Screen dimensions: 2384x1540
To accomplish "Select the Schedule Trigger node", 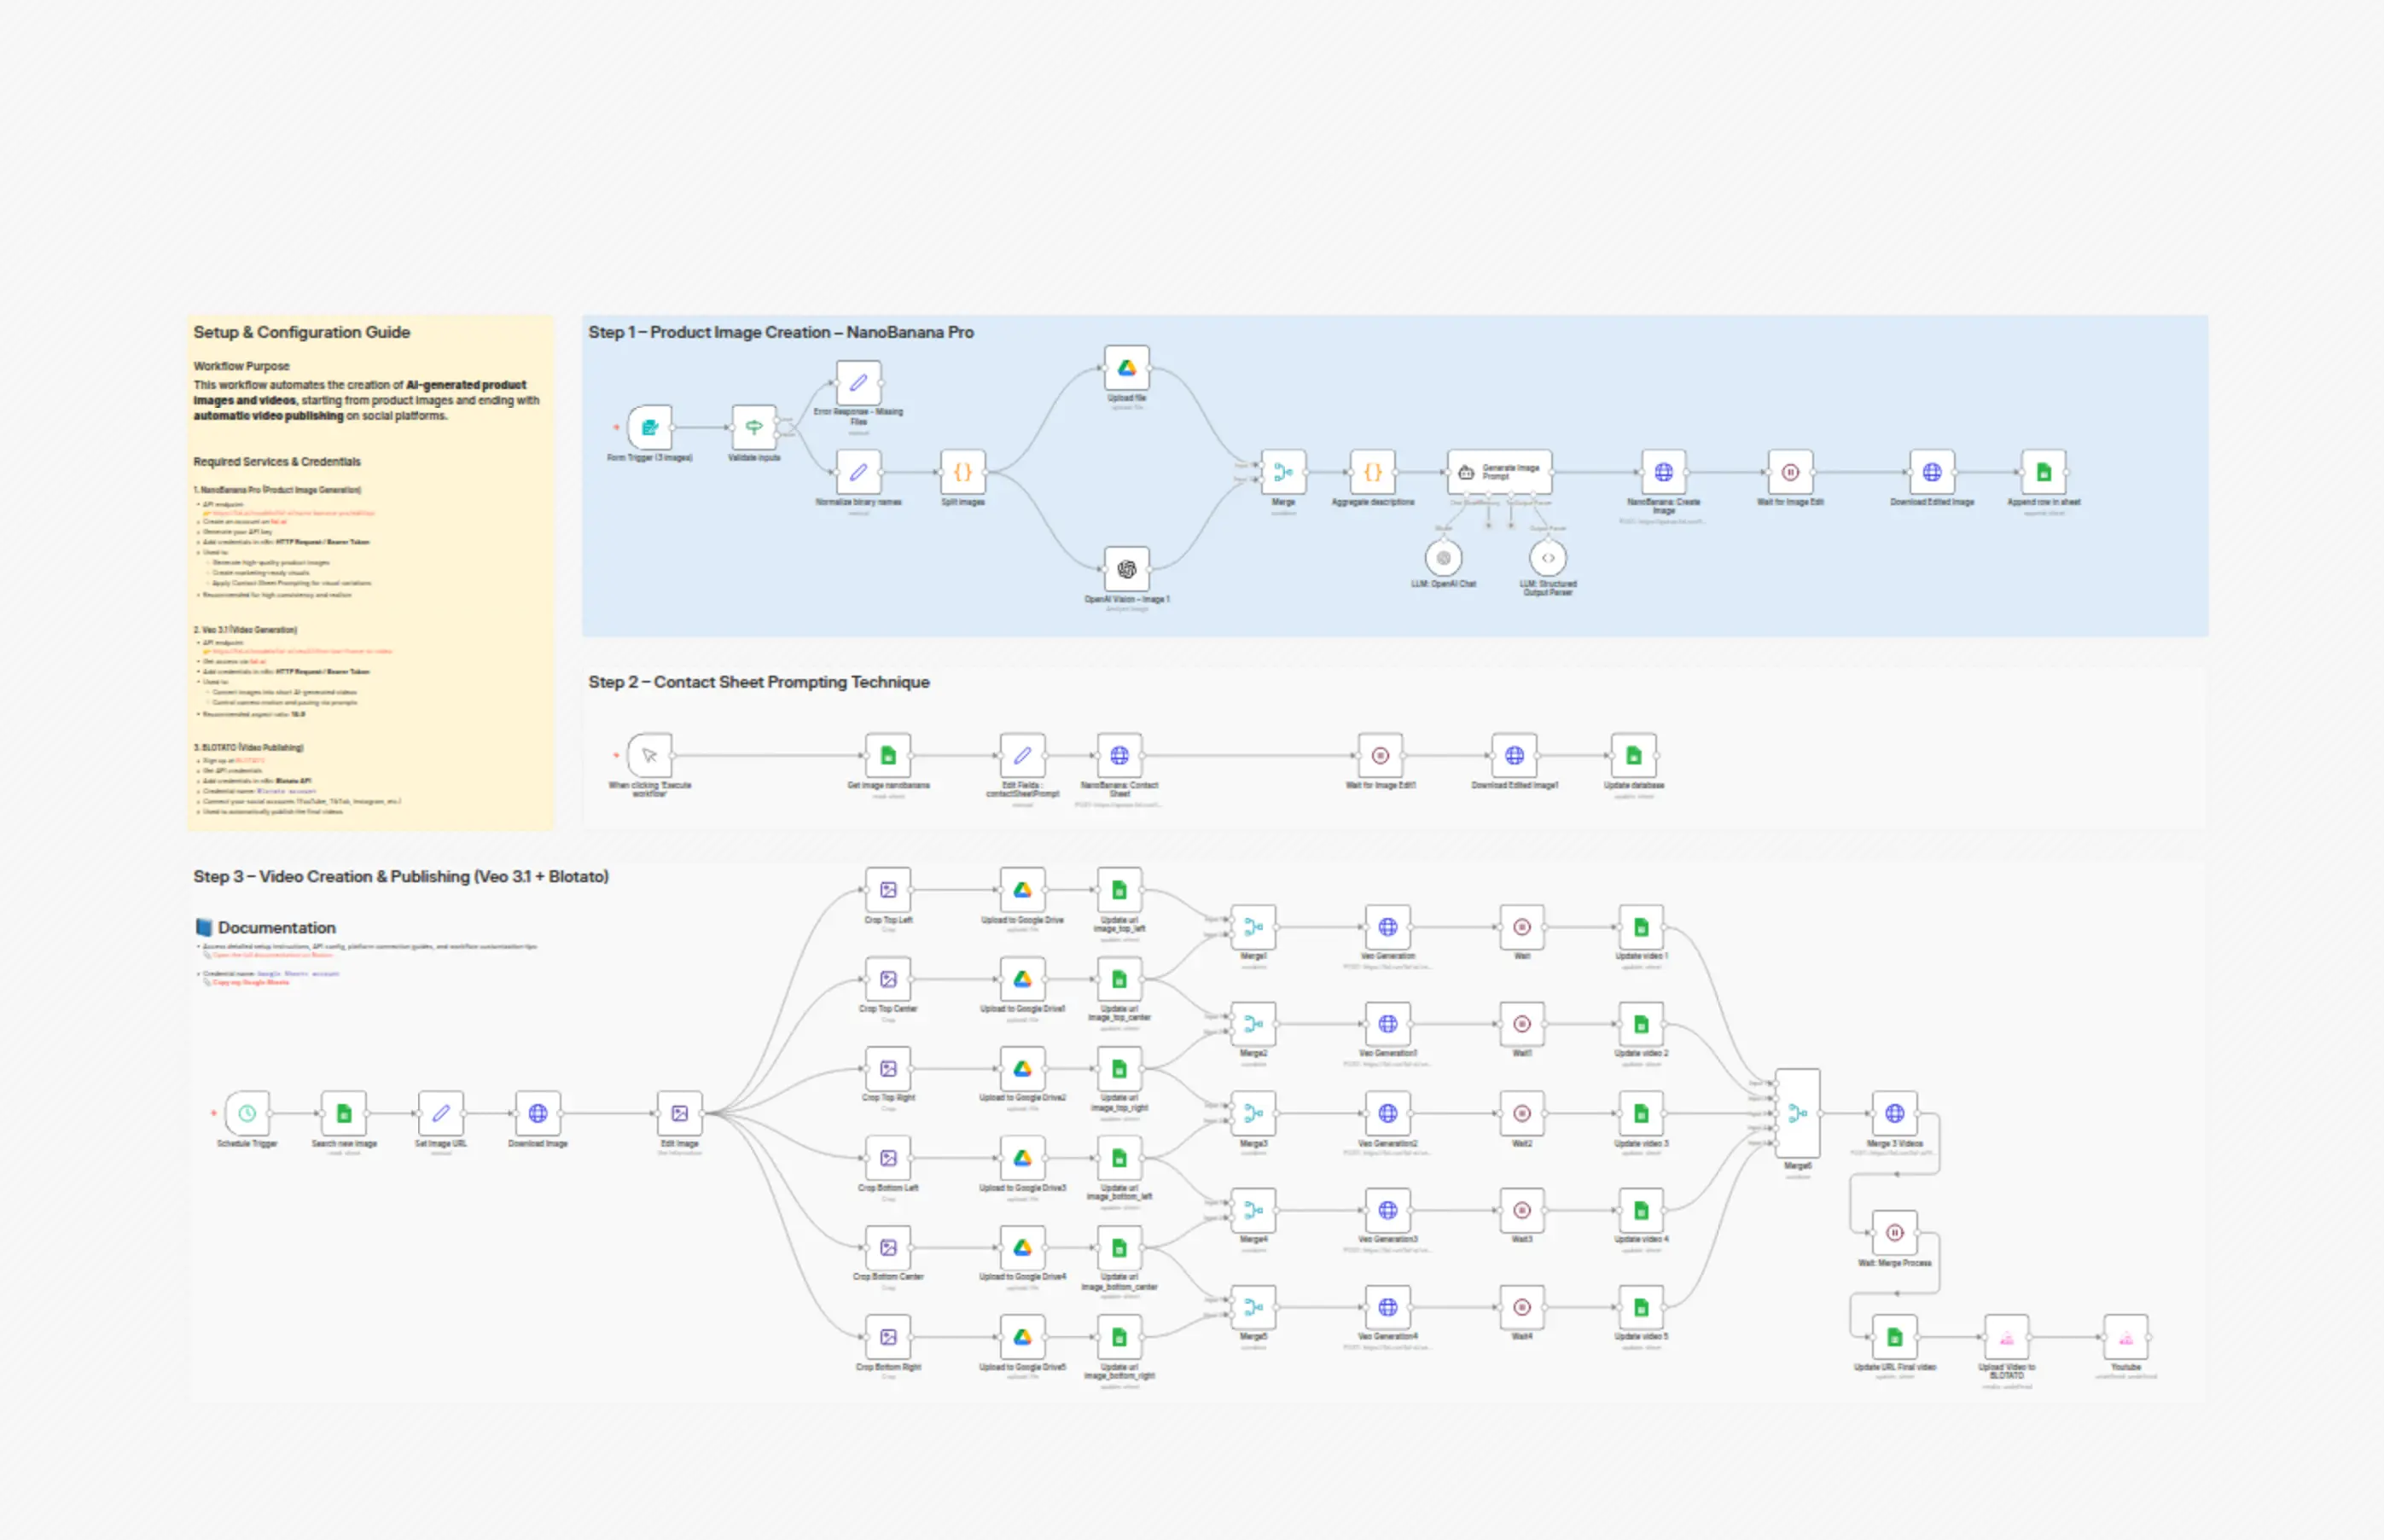I will point(247,1113).
